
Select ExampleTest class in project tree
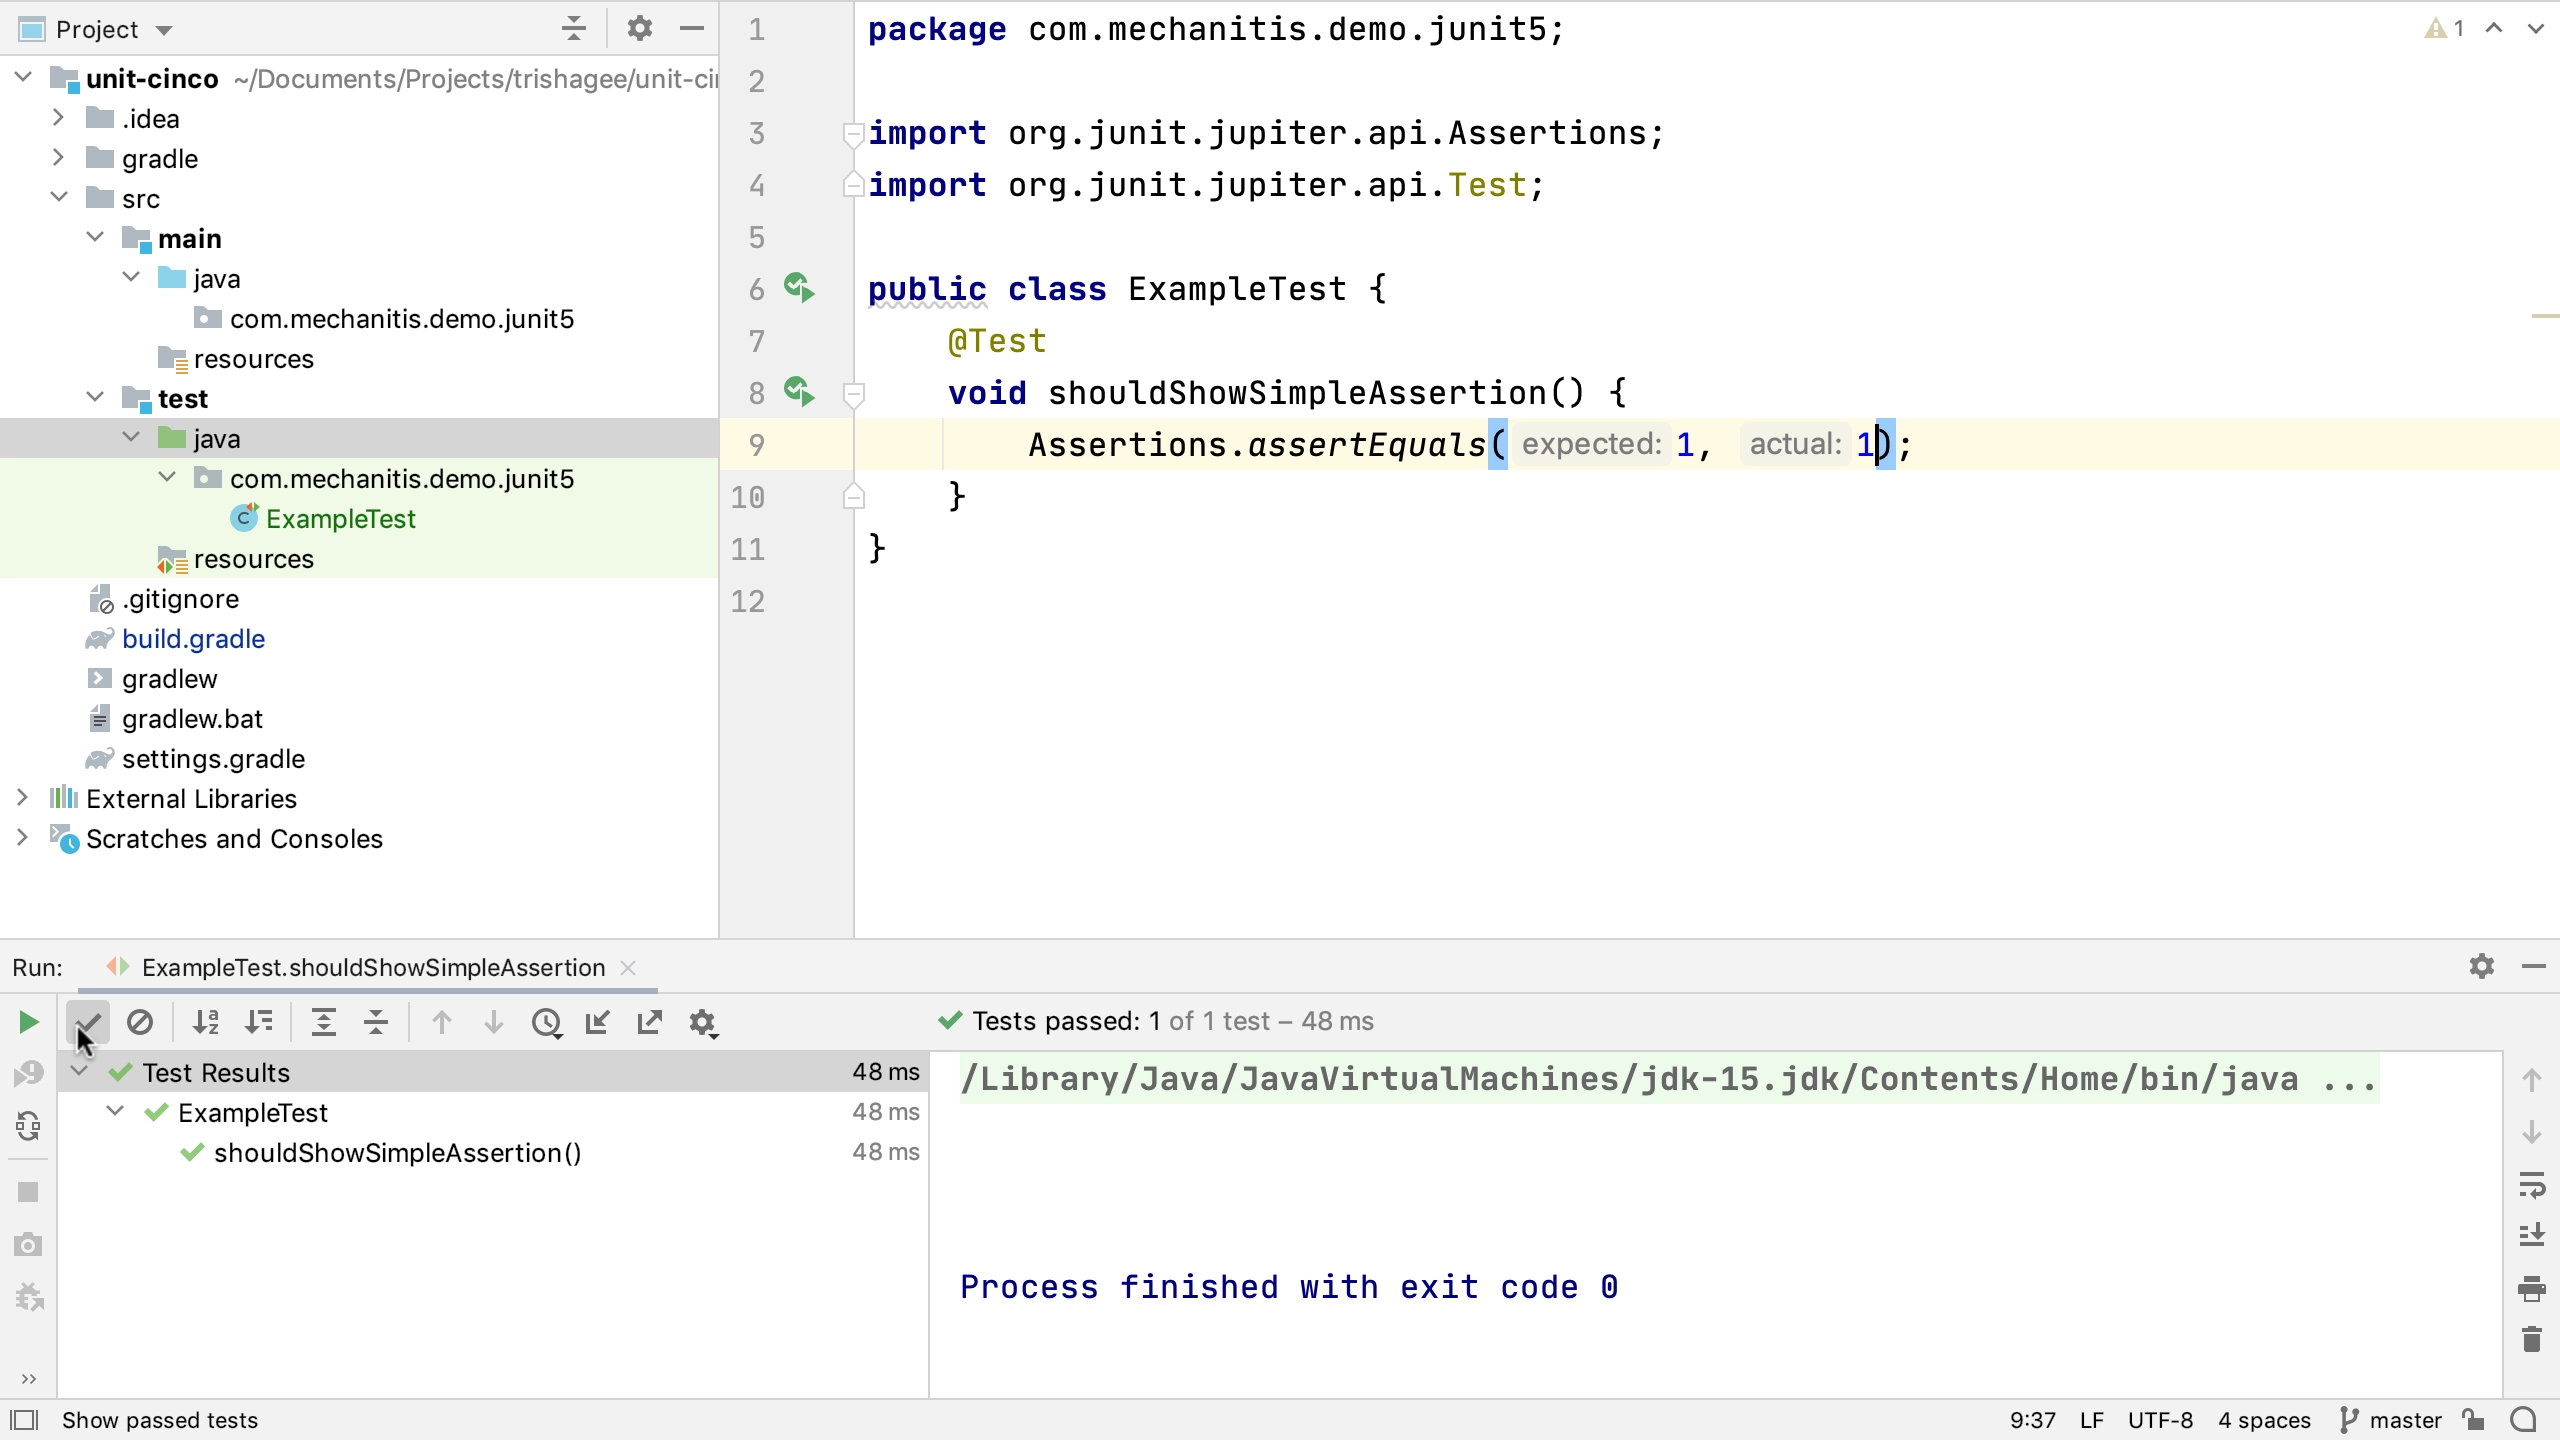click(340, 519)
